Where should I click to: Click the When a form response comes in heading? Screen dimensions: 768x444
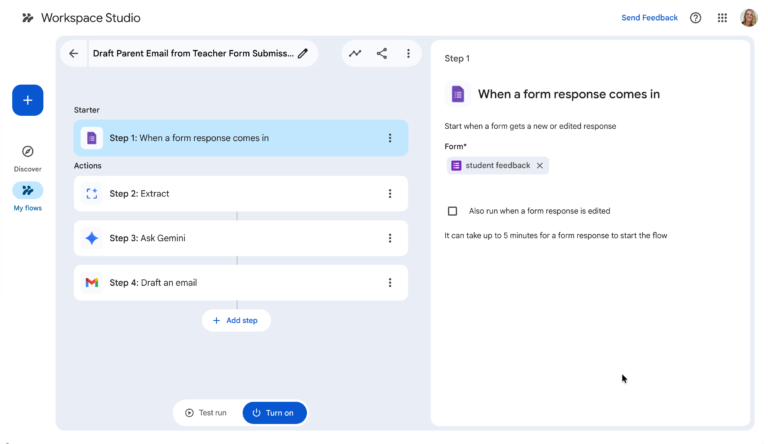pos(569,94)
